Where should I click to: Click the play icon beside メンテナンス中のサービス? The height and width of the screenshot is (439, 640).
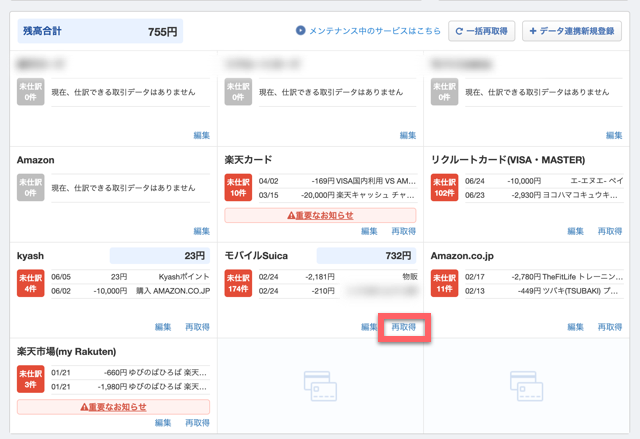(x=300, y=31)
